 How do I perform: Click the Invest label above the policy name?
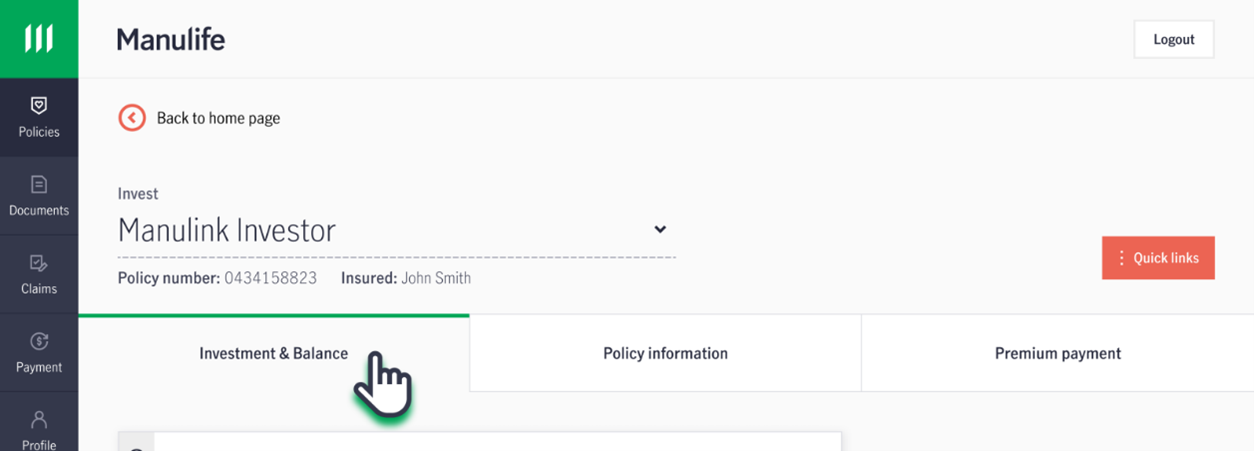(138, 194)
